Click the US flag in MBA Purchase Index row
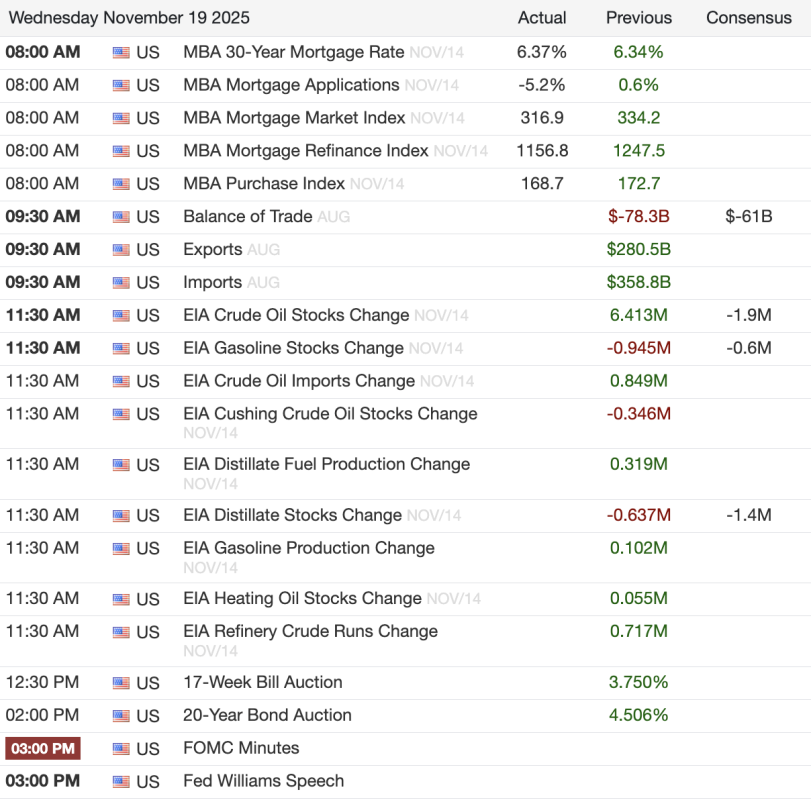The height and width of the screenshot is (800, 811). coord(121,184)
